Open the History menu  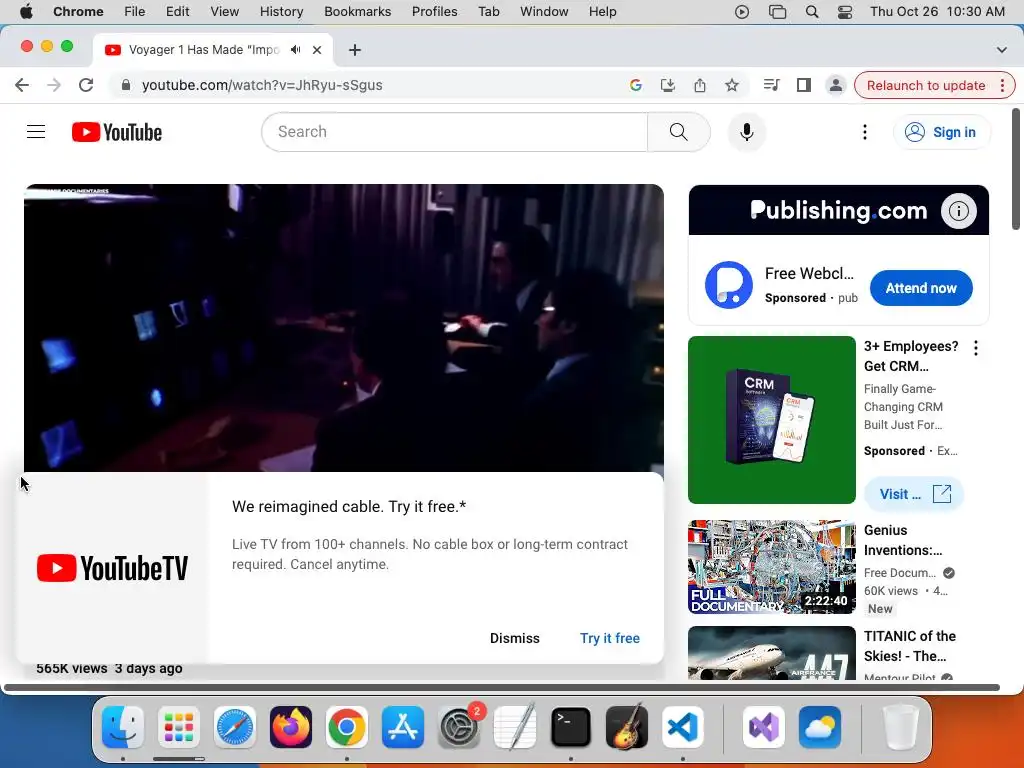click(x=281, y=11)
